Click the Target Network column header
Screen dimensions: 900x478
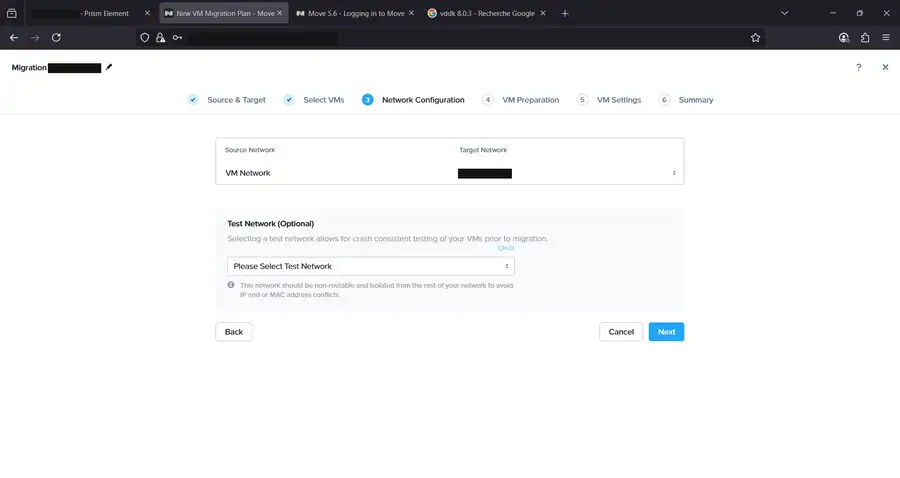(x=483, y=150)
